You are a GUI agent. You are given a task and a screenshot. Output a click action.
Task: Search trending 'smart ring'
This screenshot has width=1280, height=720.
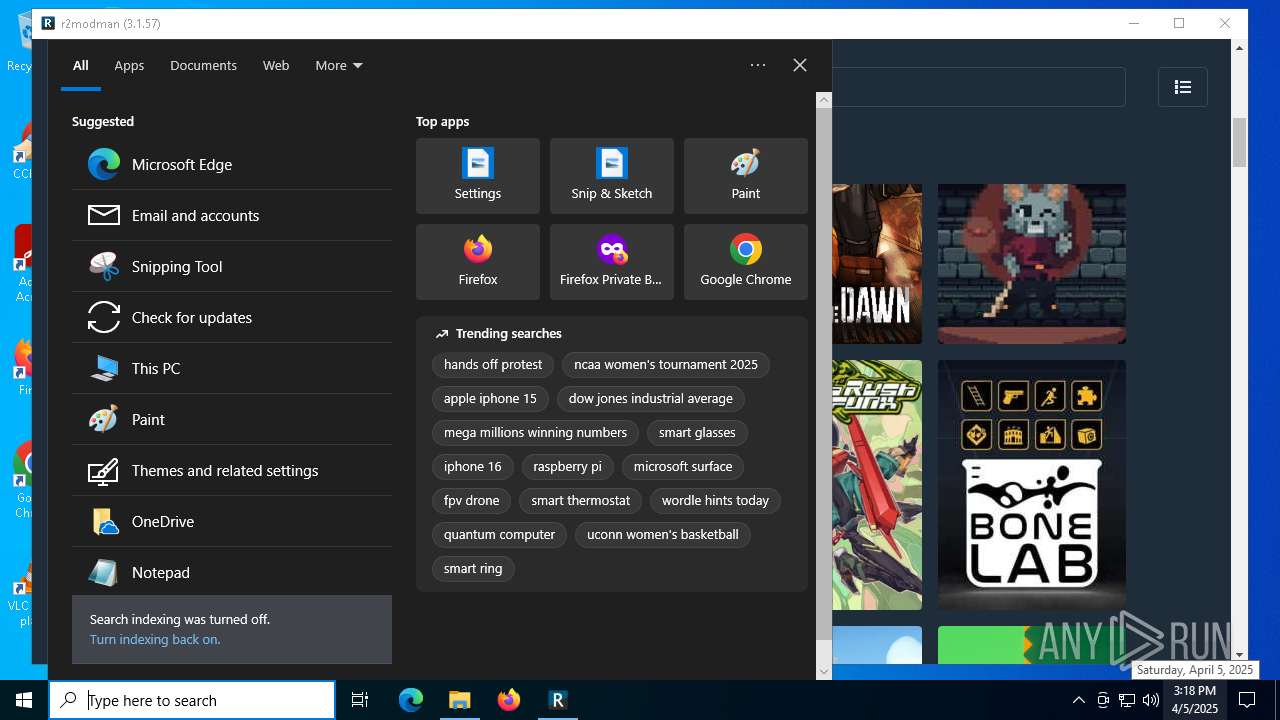473,568
